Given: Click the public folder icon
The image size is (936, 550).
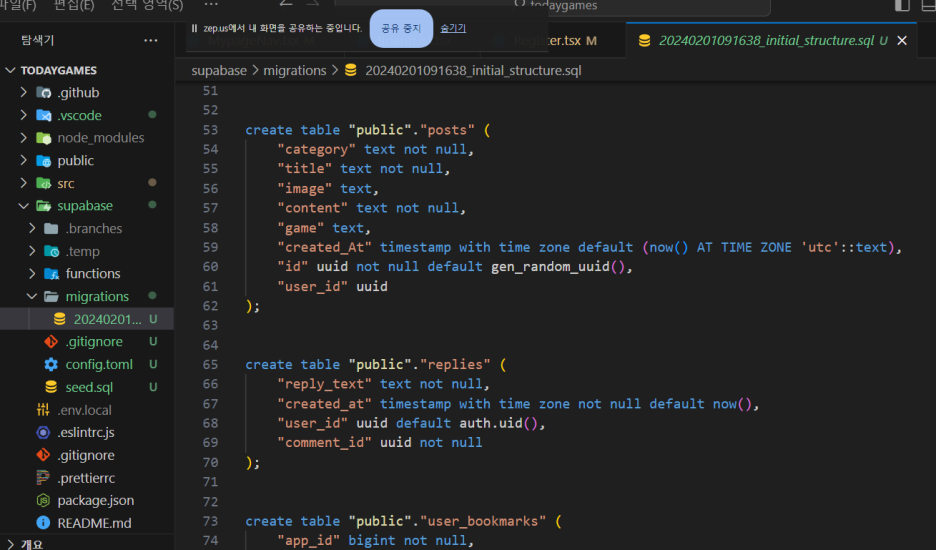Looking at the screenshot, I should 44,161.
